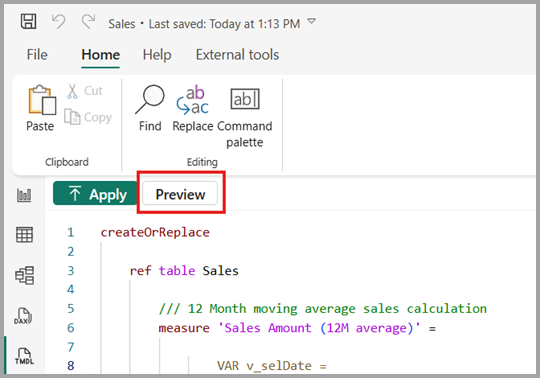The height and width of the screenshot is (378, 540).
Task: Click the Cut command
Action: pyautogui.click(x=85, y=91)
